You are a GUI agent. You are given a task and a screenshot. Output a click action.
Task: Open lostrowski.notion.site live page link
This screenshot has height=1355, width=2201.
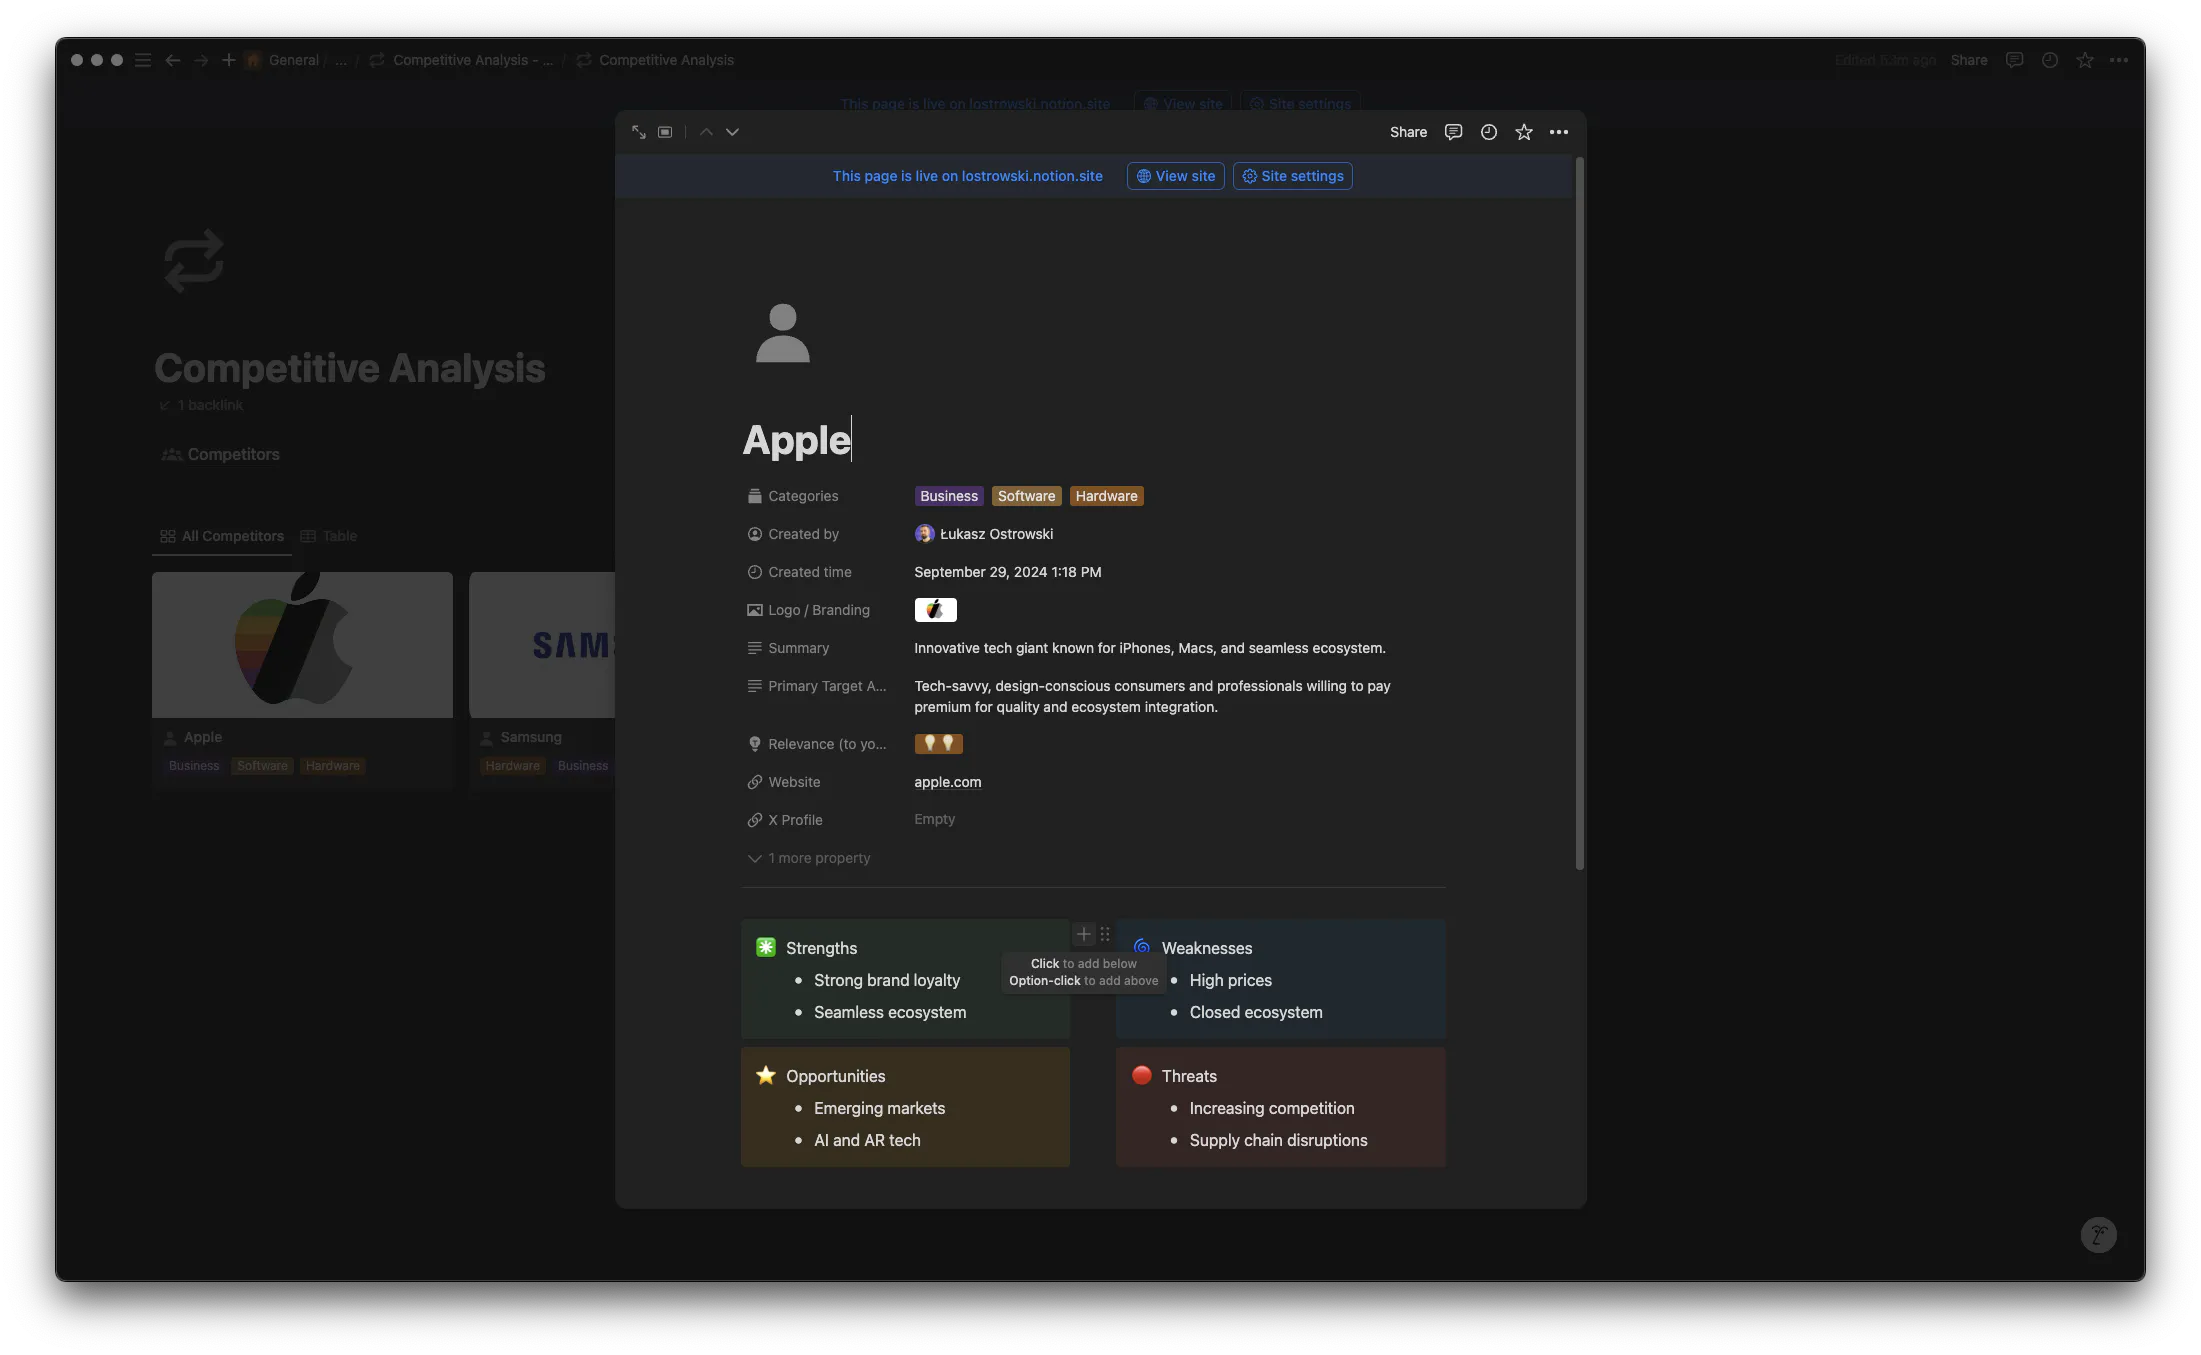967,176
